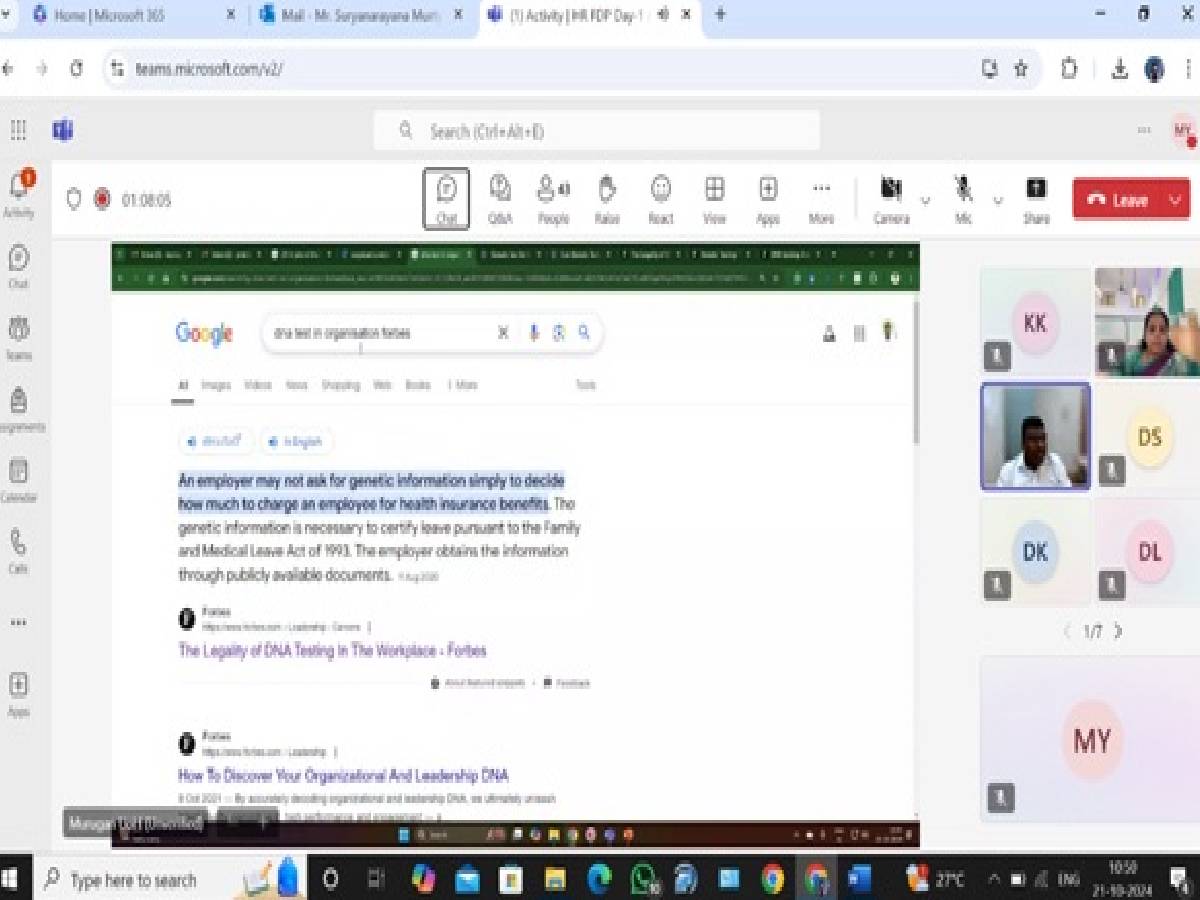Raise your hand in the meeting

pos(607,198)
